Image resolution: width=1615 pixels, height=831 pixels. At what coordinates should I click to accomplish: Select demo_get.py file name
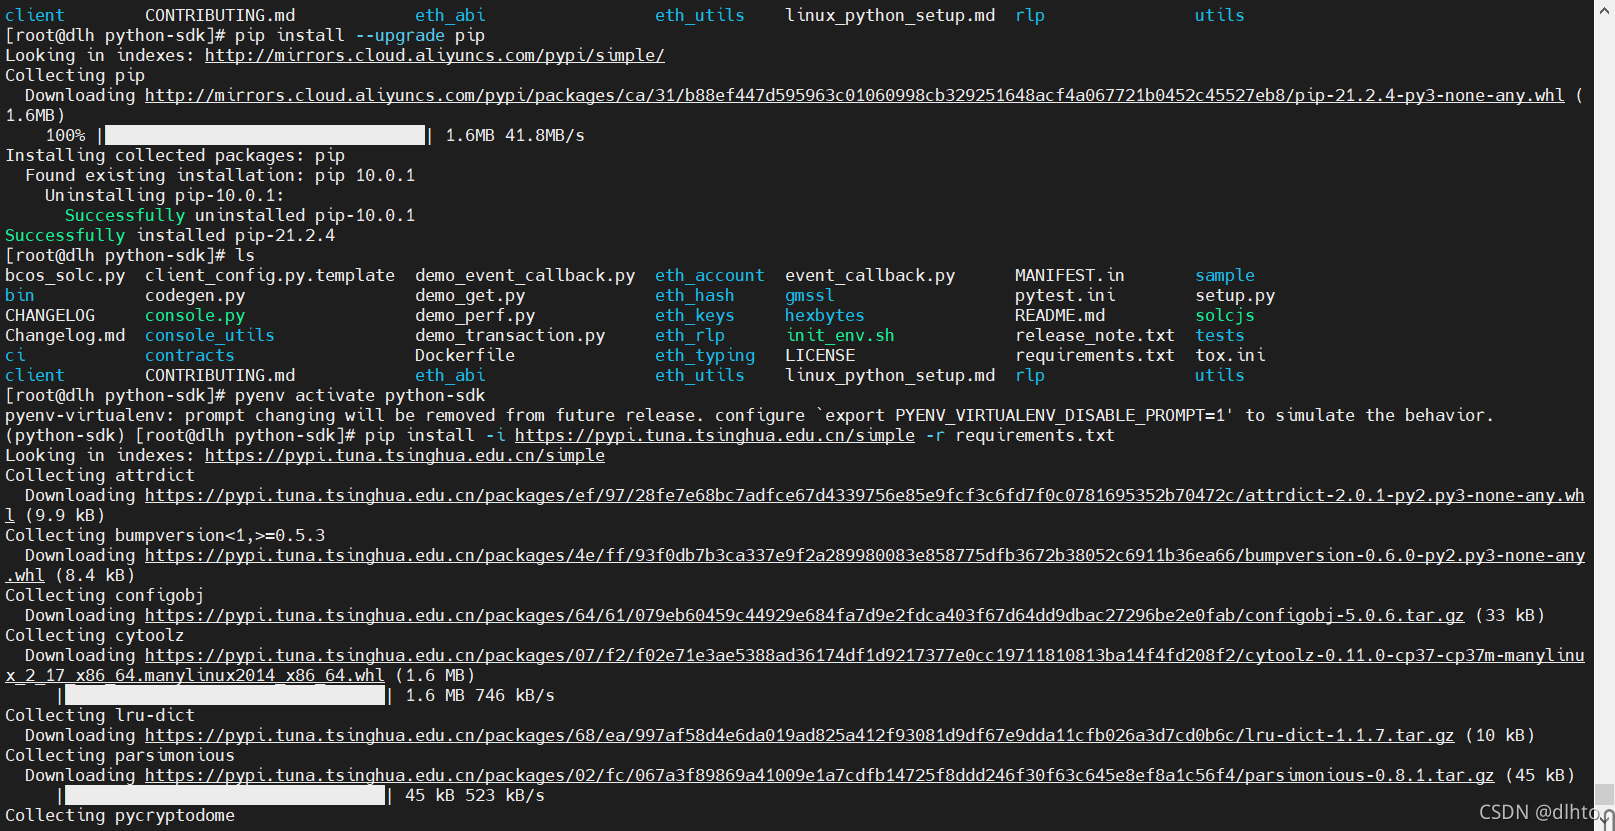point(470,295)
